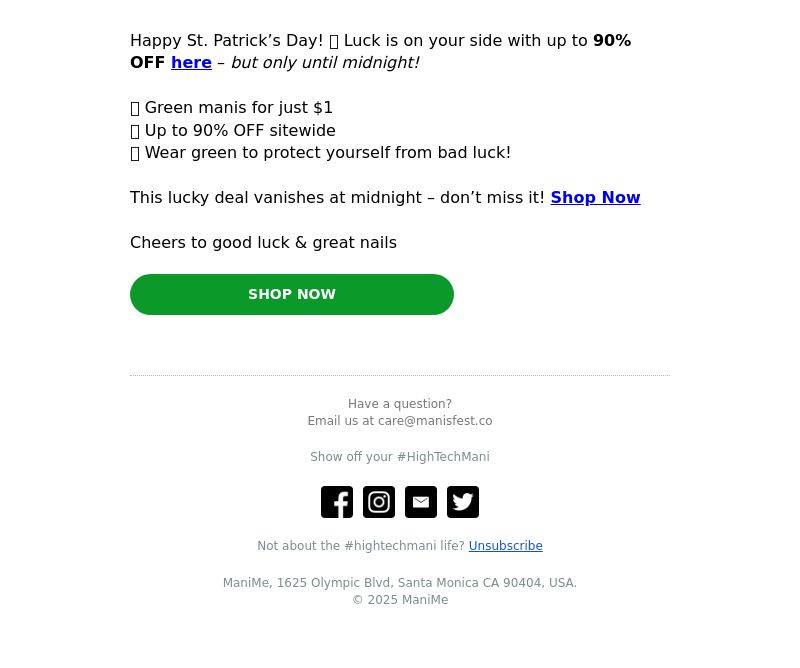Click "Not about the #hightechmani life?" text
This screenshot has height=668, width=800.
tap(361, 546)
